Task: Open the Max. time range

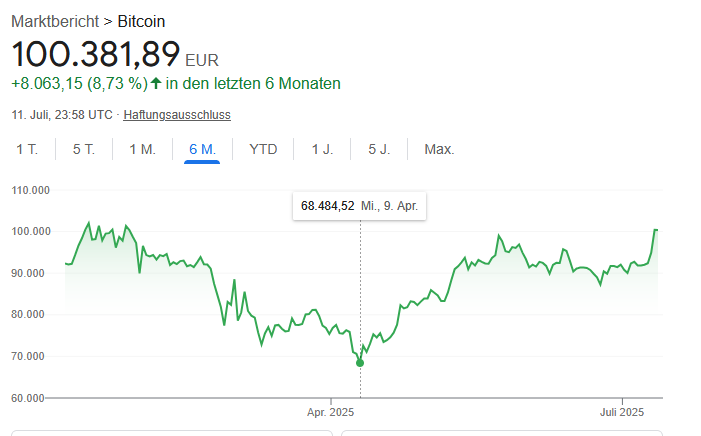Action: [439, 149]
